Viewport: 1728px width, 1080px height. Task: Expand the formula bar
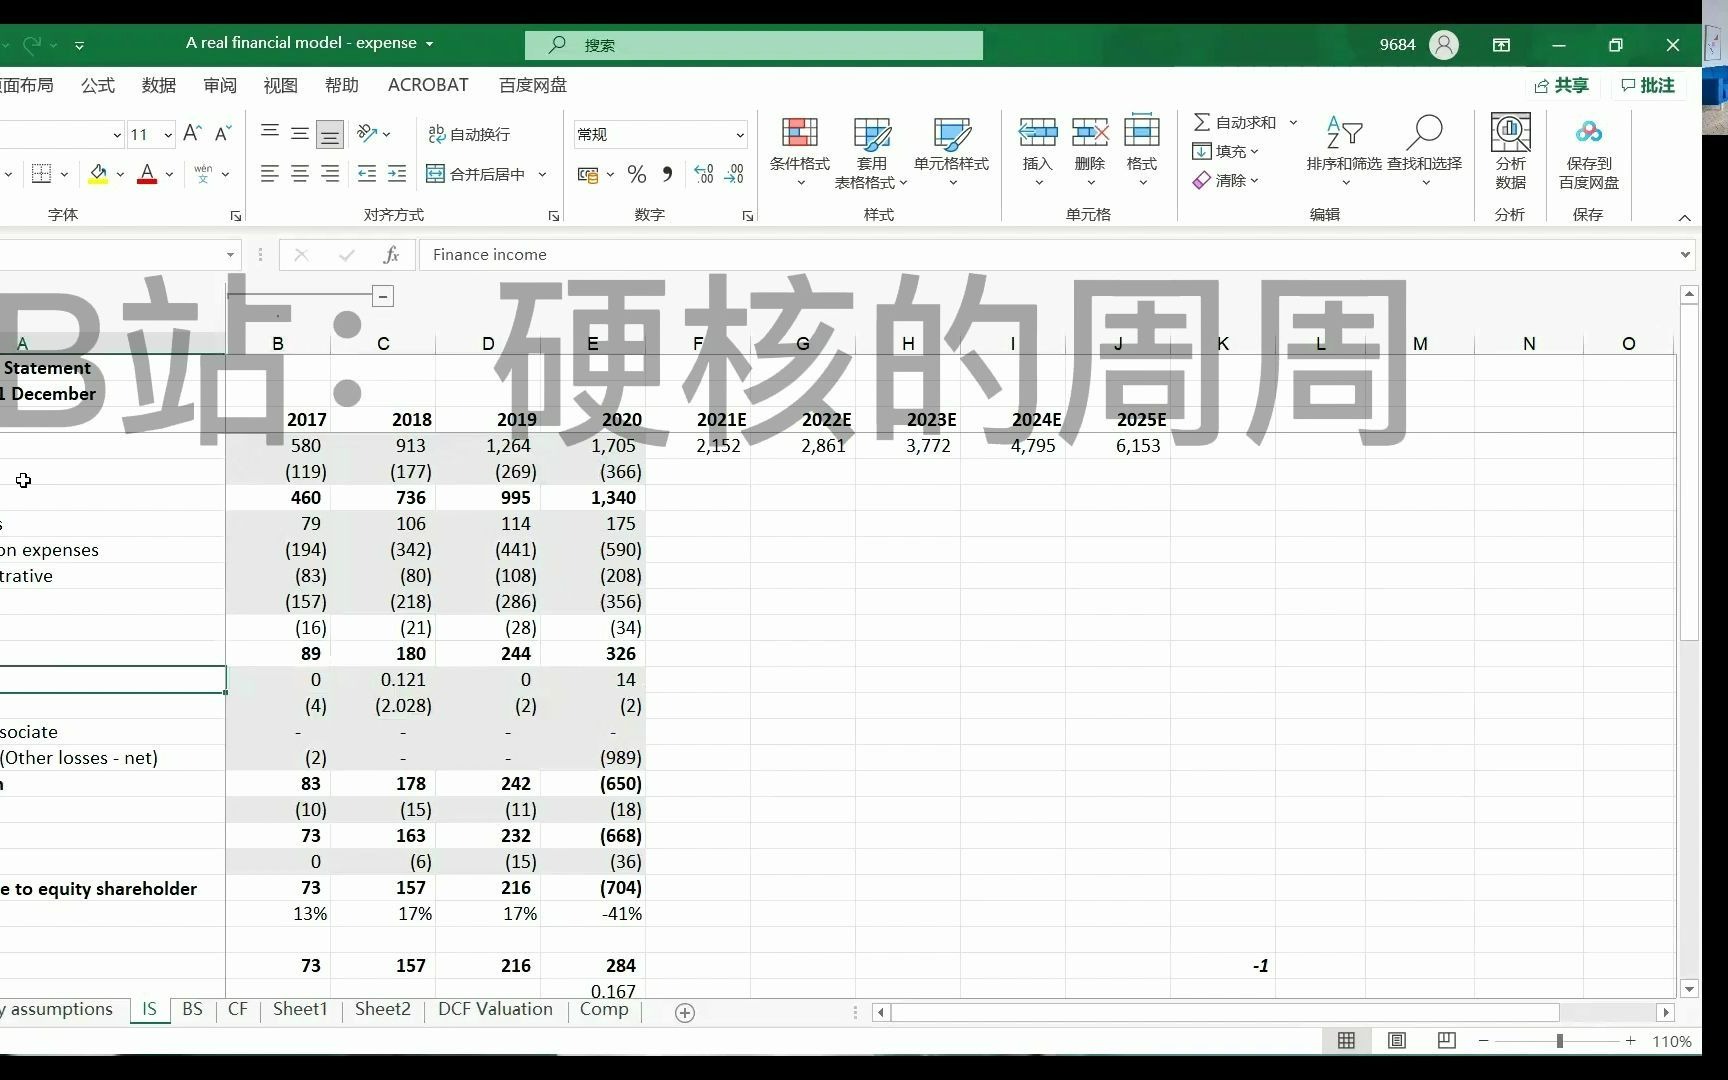tap(1685, 255)
